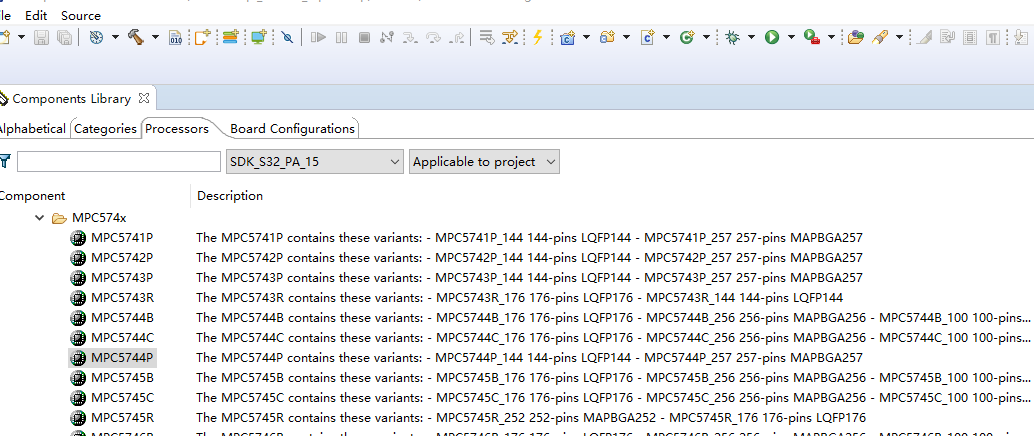Image resolution: width=1034 pixels, height=441 pixels.
Task: Open the Applicable to project dropdown
Action: click(484, 162)
